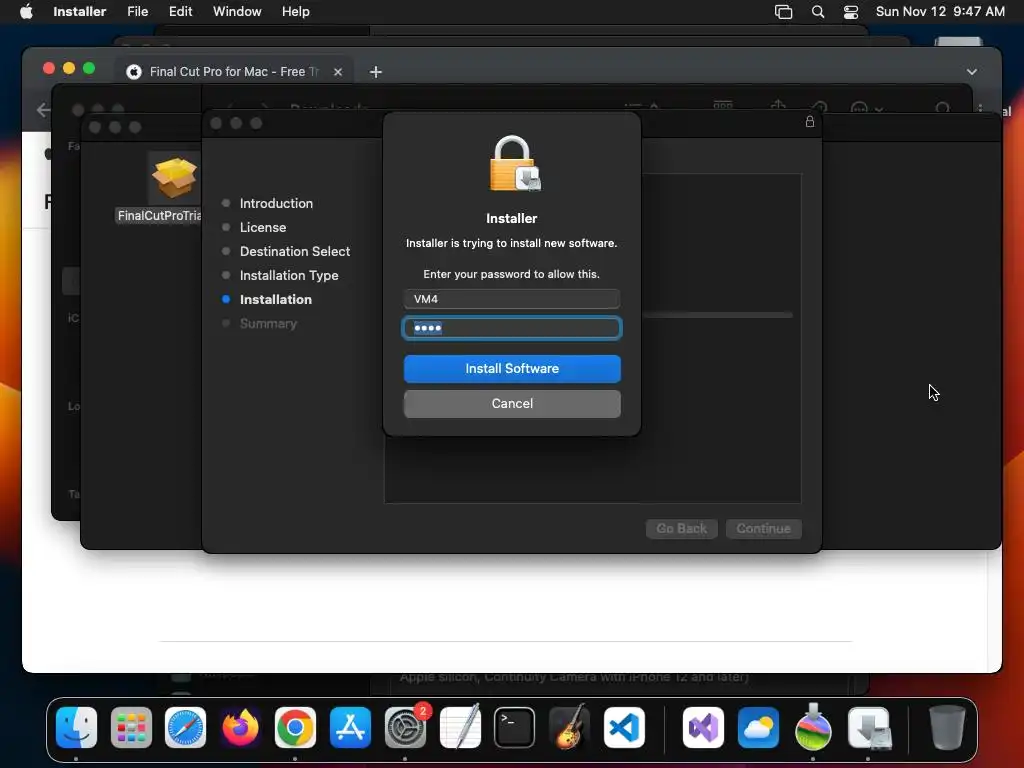Select the Final Cut Pro for Mac browser tab
The image size is (1024, 768).
[235, 72]
